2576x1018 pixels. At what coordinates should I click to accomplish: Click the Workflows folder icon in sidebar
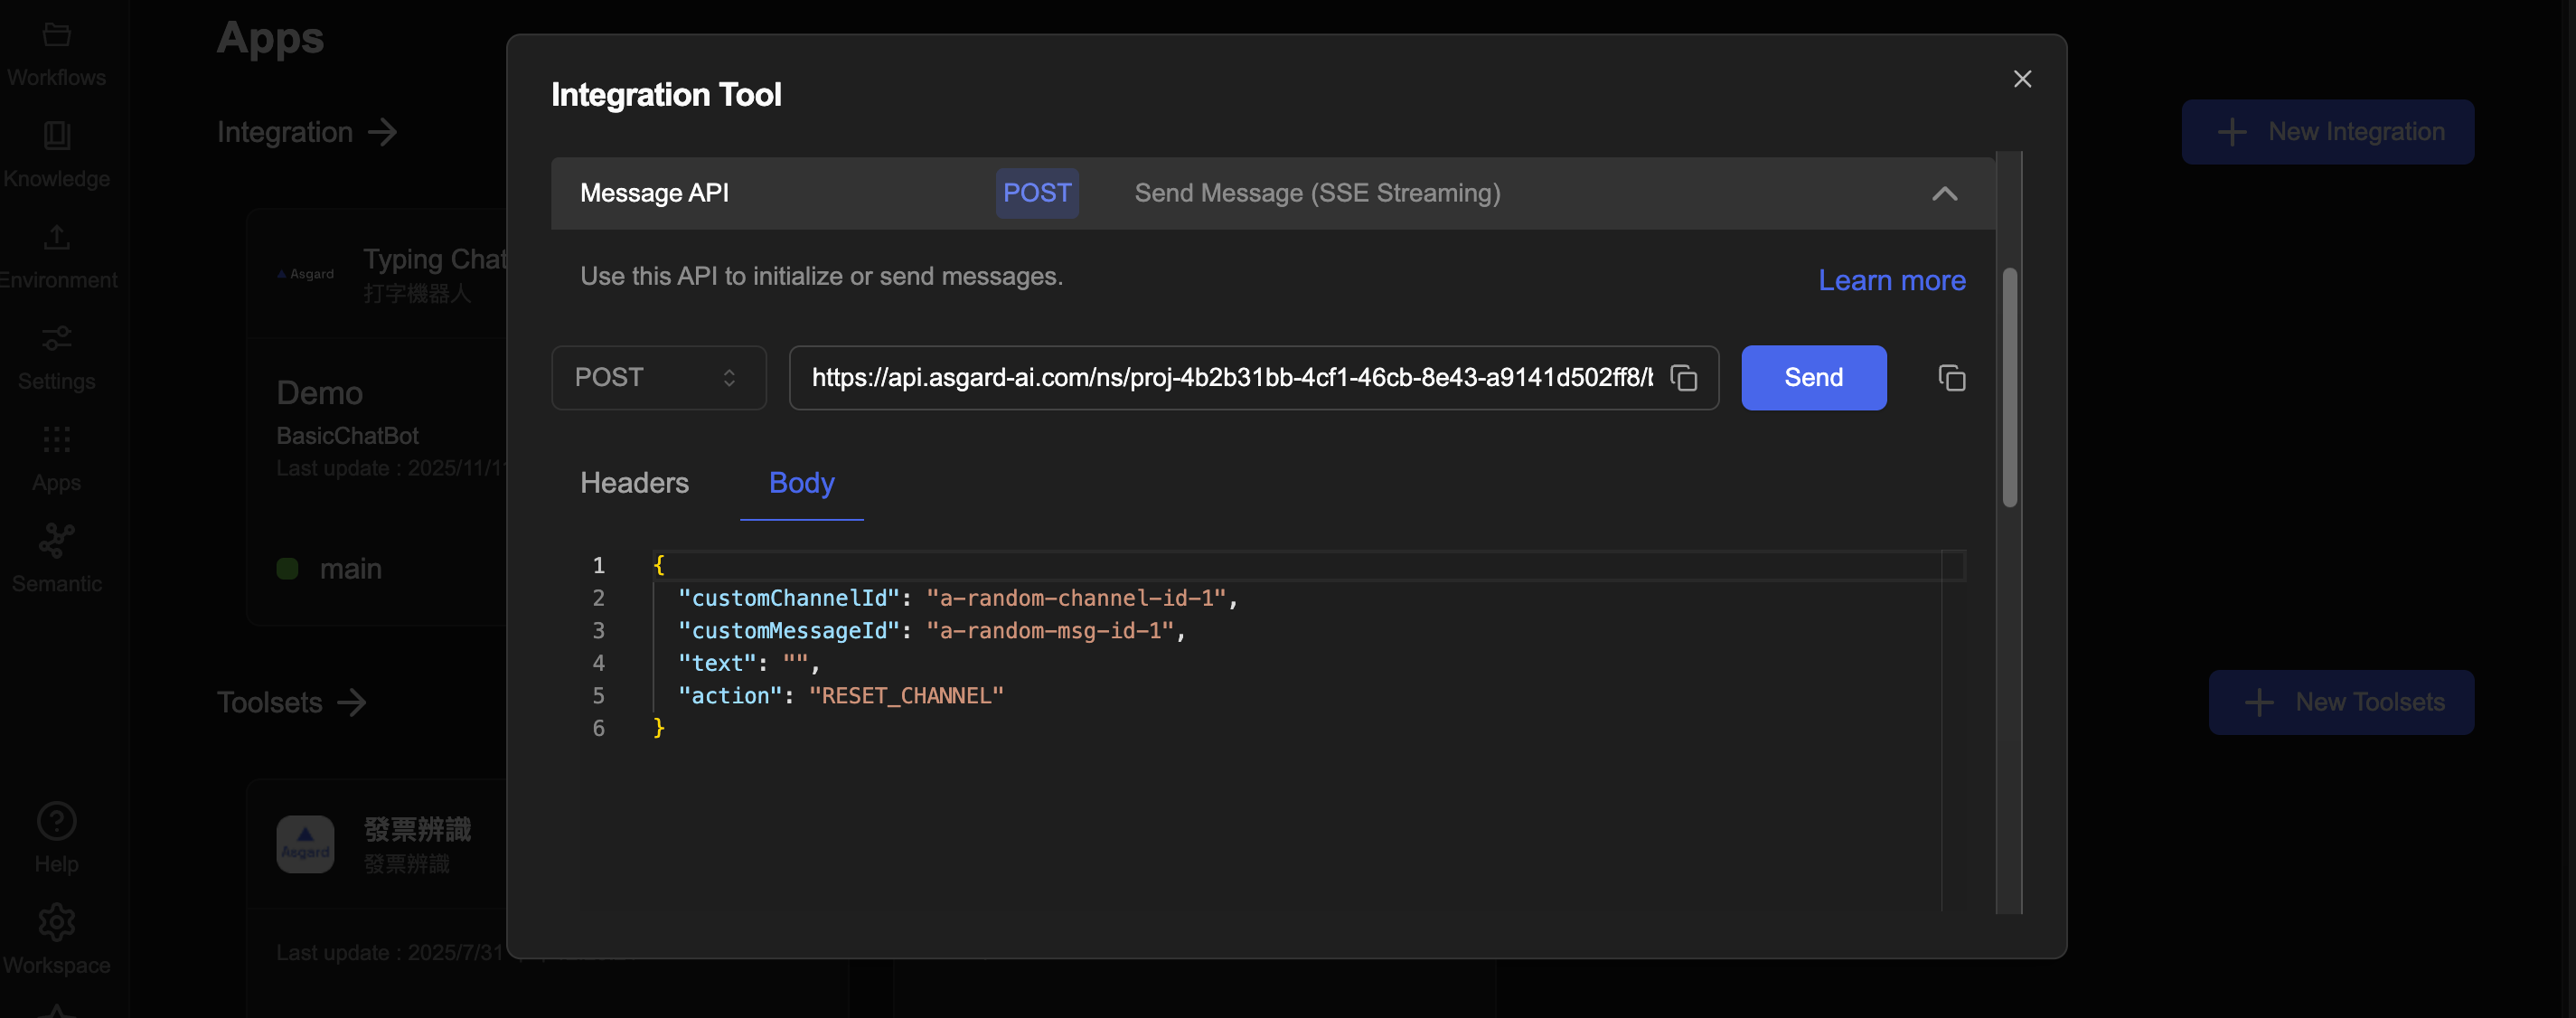coord(56,35)
